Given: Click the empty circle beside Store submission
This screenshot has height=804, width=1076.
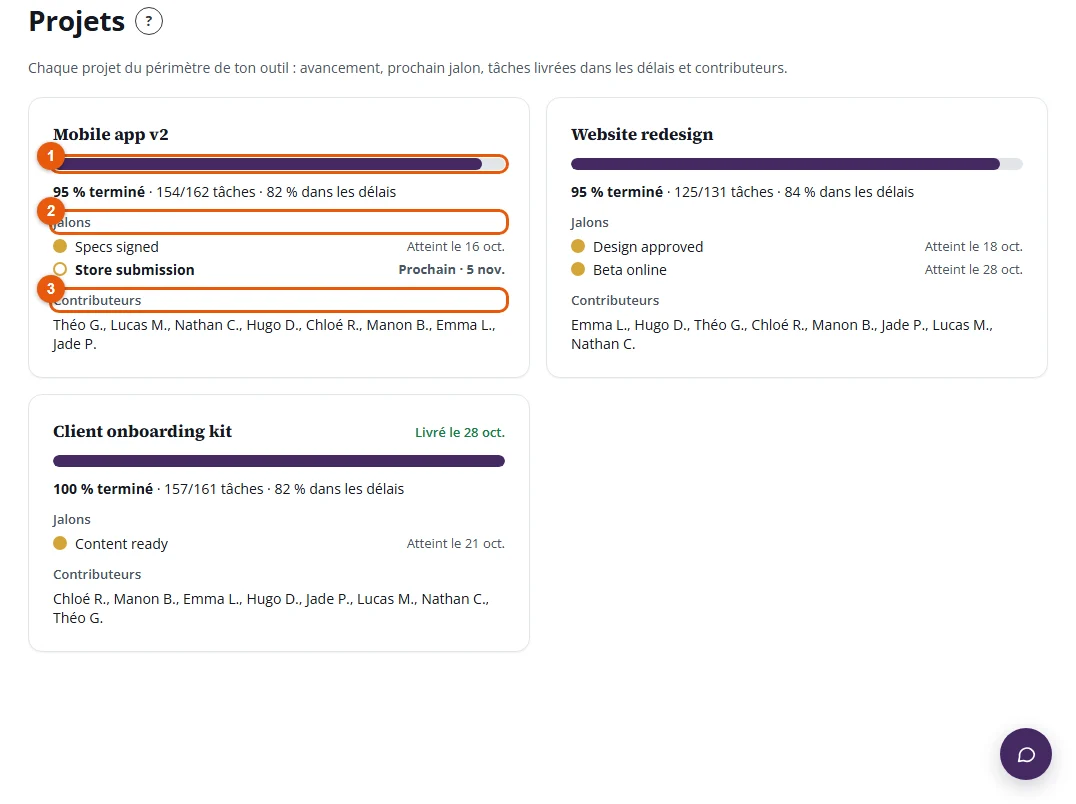Looking at the screenshot, I should pos(60,270).
